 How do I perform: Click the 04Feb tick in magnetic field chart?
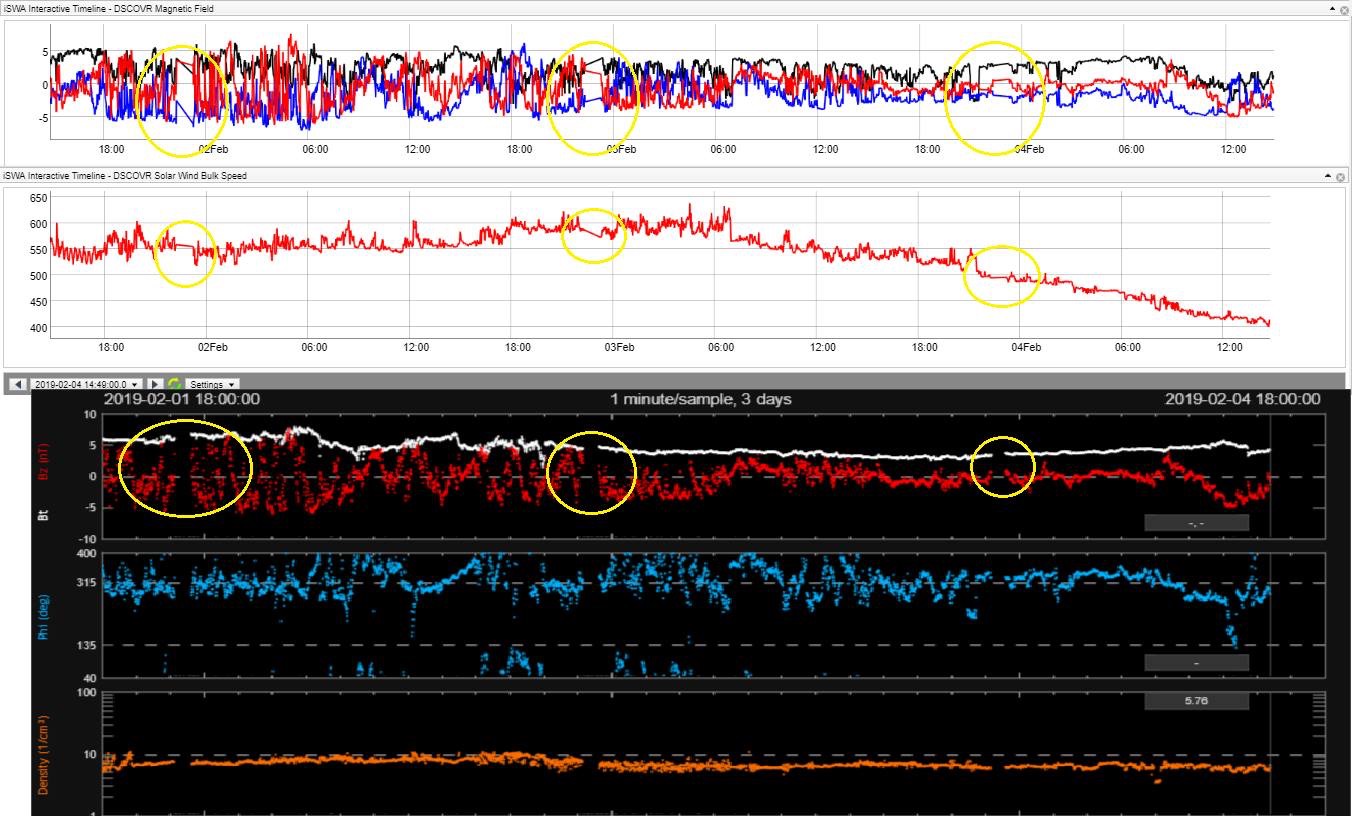point(1029,149)
